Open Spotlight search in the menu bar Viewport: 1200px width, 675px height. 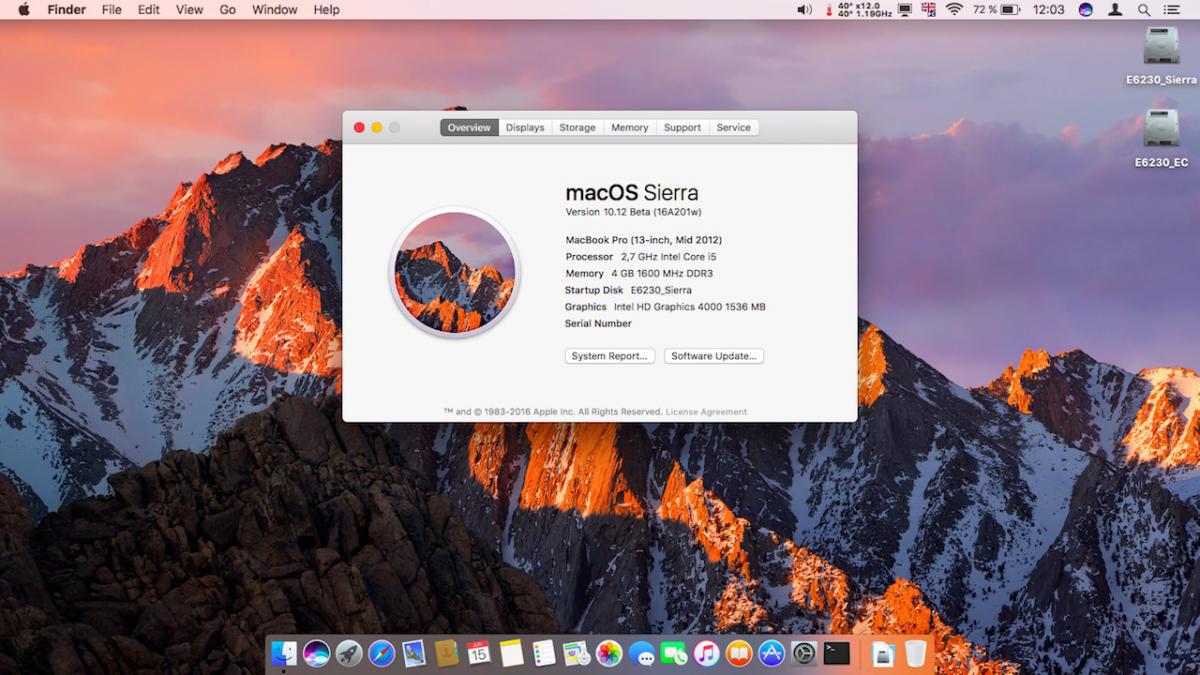(1143, 9)
